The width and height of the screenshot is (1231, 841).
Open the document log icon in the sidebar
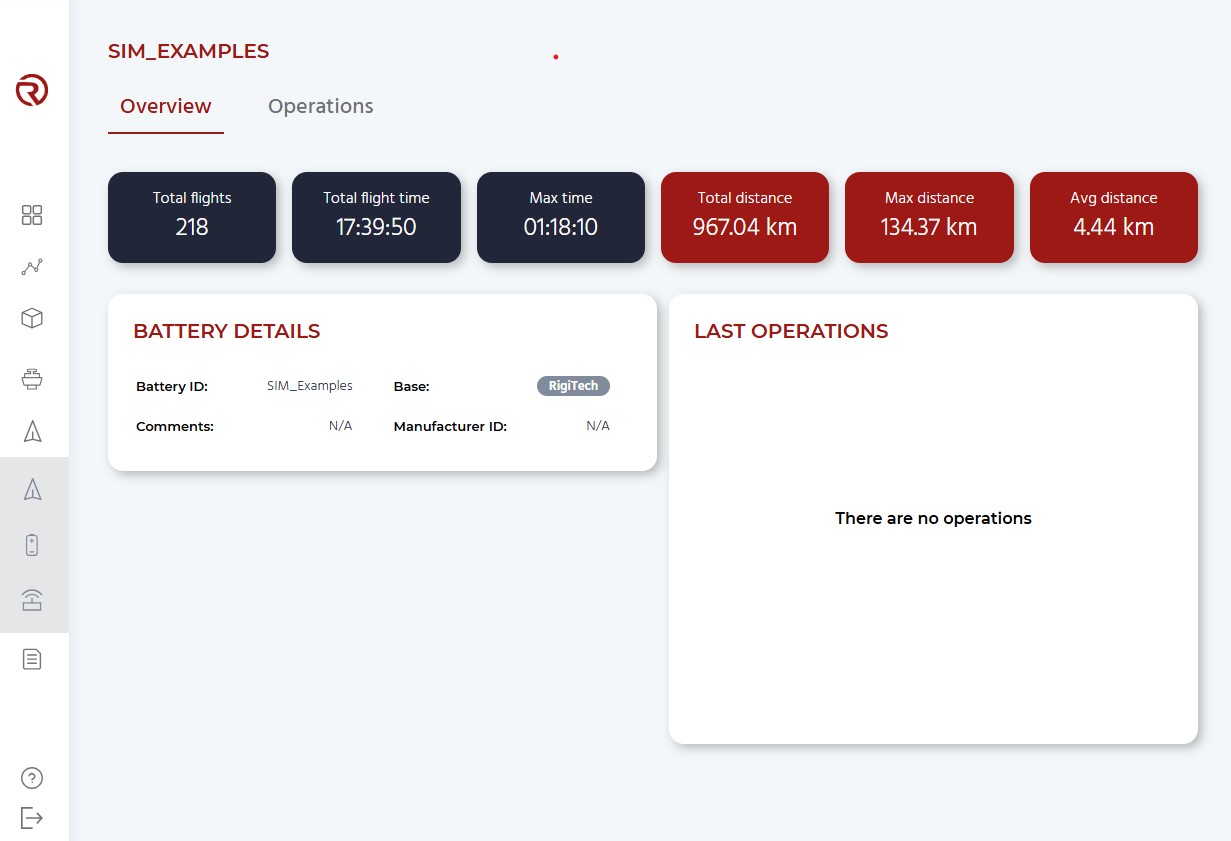coord(32,659)
